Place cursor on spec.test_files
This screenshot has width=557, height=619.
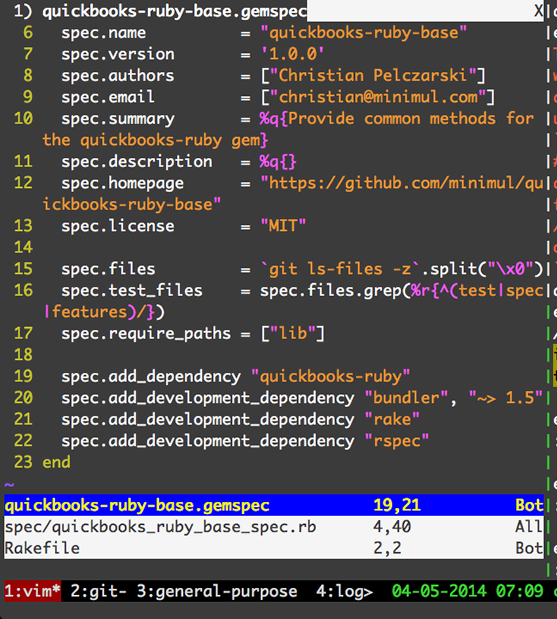[x=132, y=291]
